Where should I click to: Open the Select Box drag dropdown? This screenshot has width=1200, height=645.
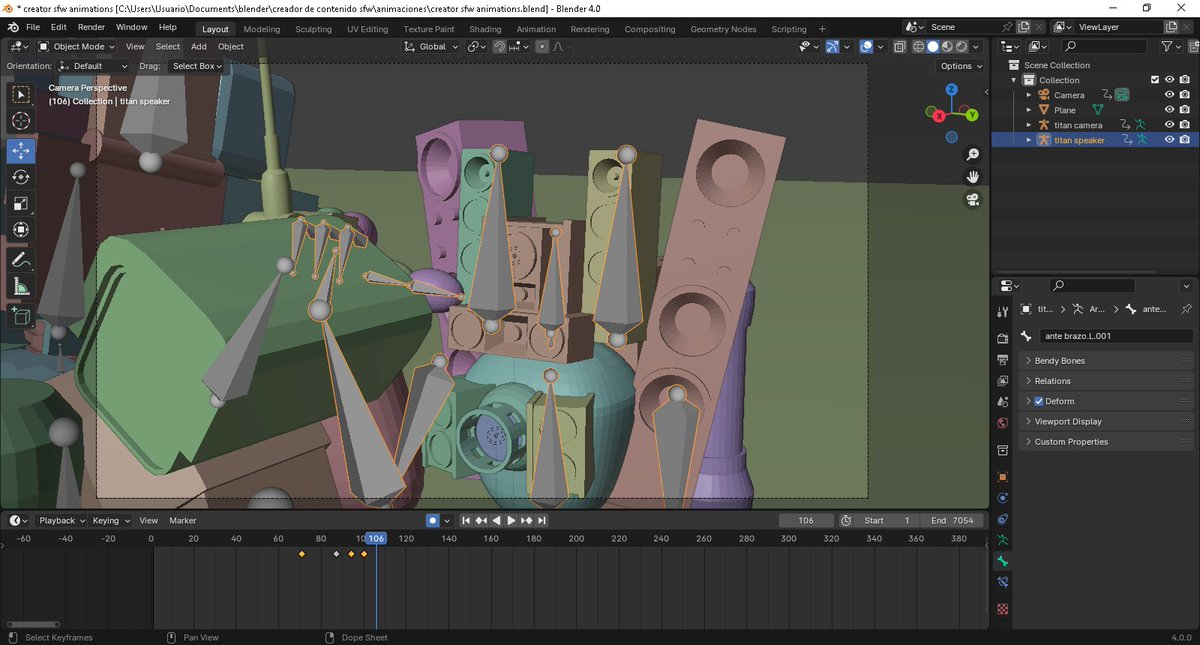[x=196, y=66]
